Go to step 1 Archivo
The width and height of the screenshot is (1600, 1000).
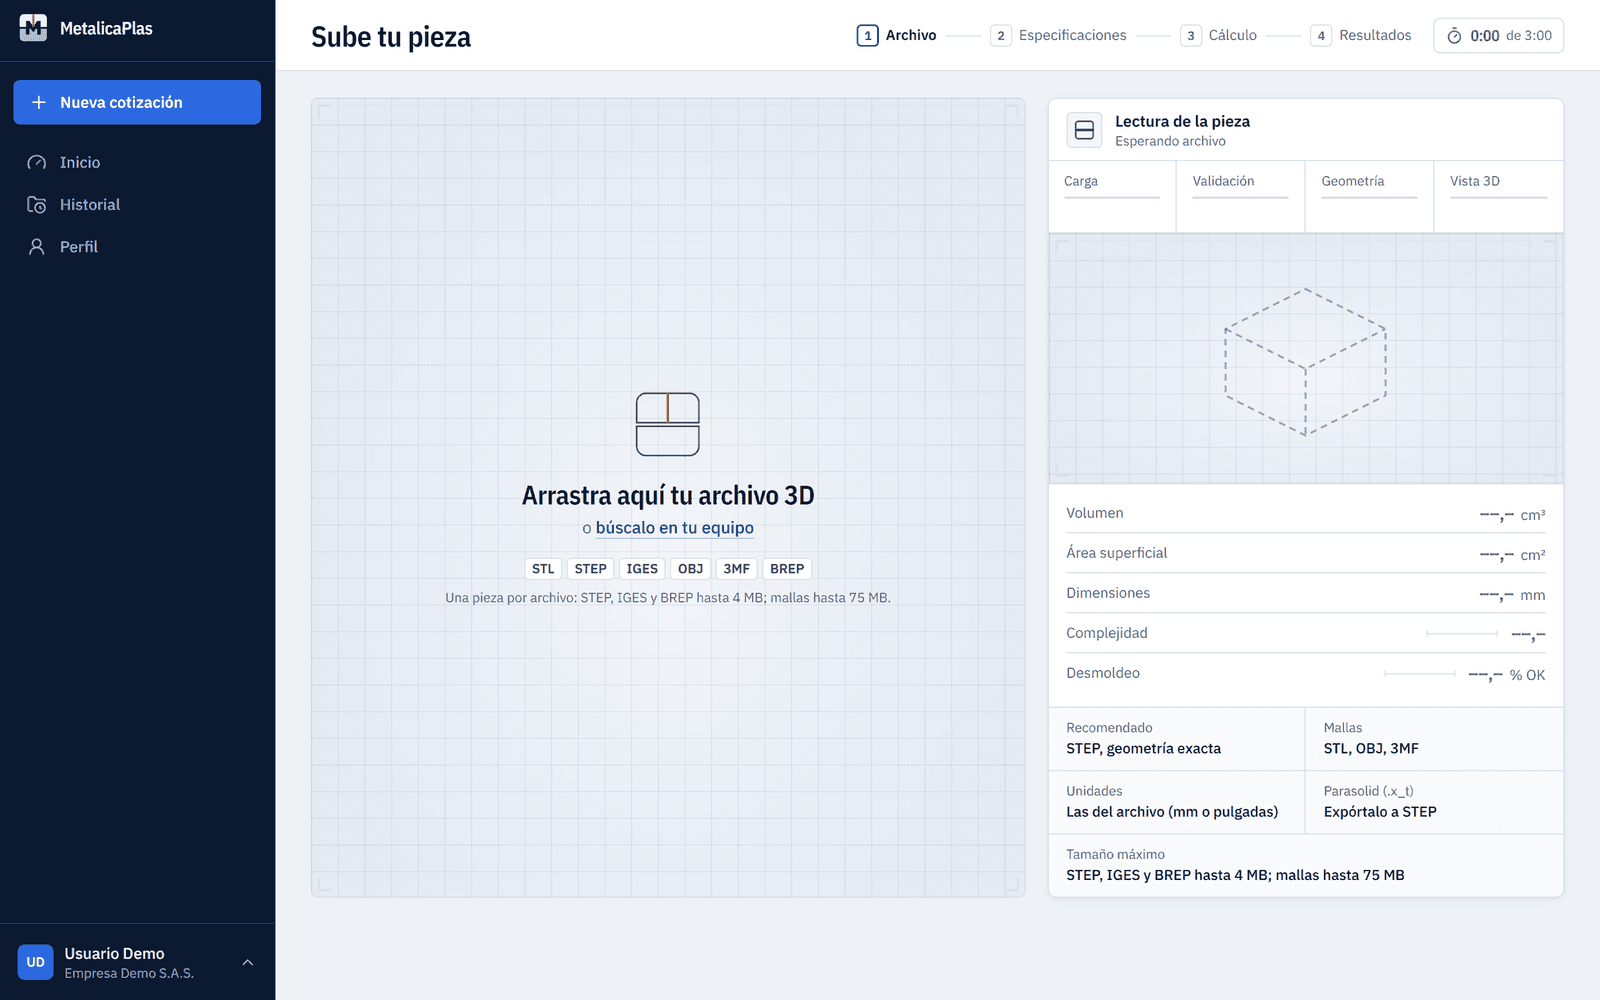pyautogui.click(x=897, y=35)
